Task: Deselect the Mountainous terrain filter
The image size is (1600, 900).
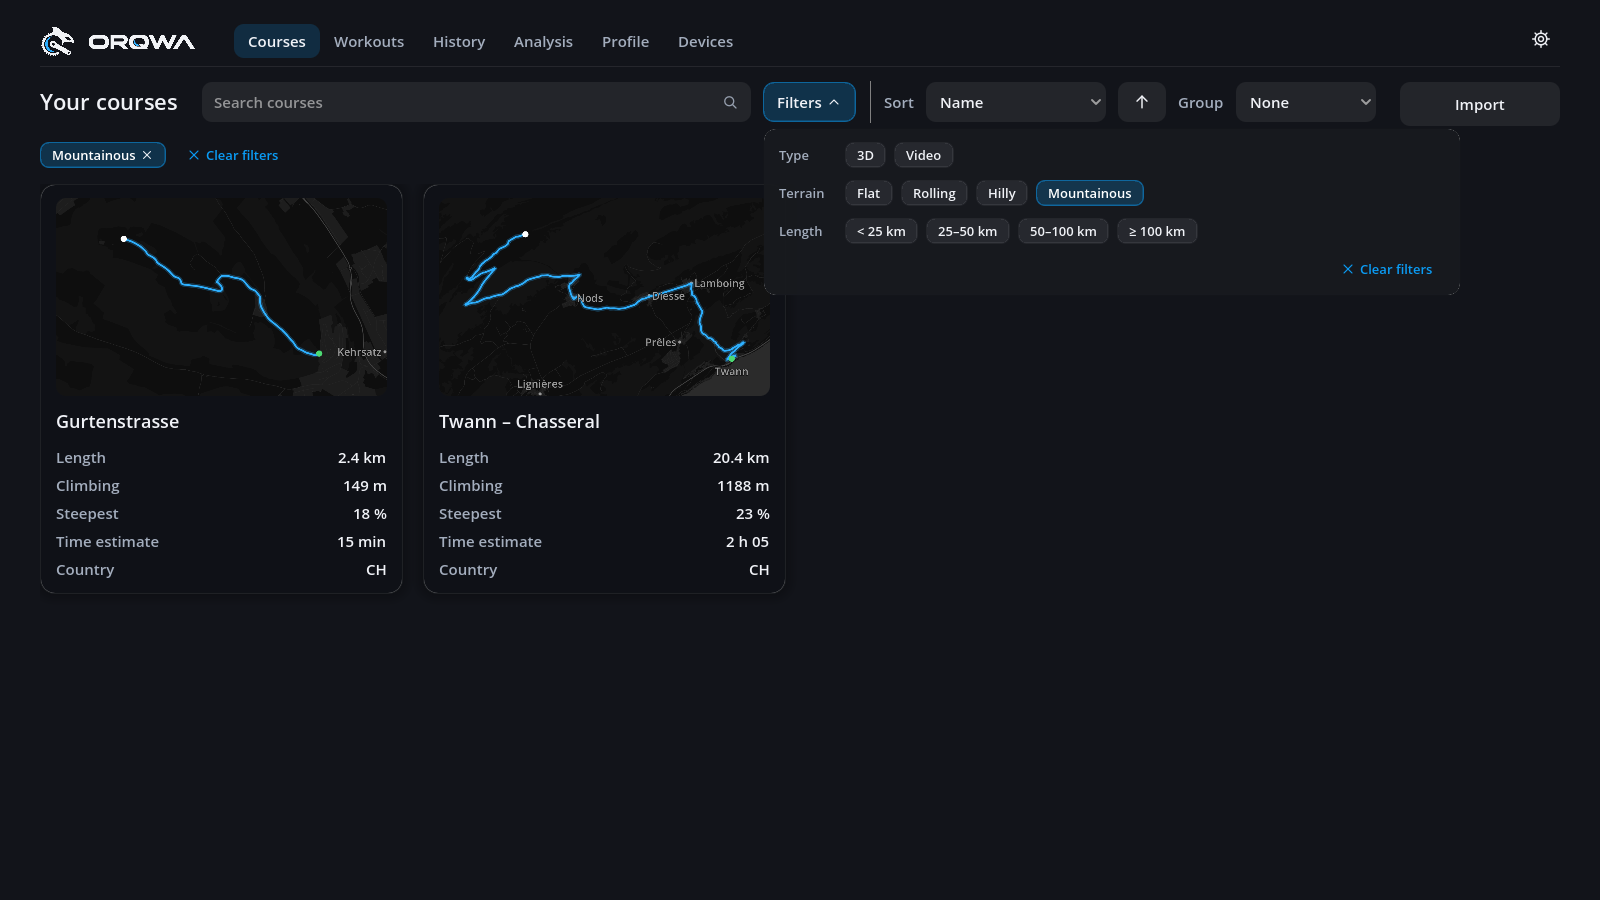Action: [1089, 193]
